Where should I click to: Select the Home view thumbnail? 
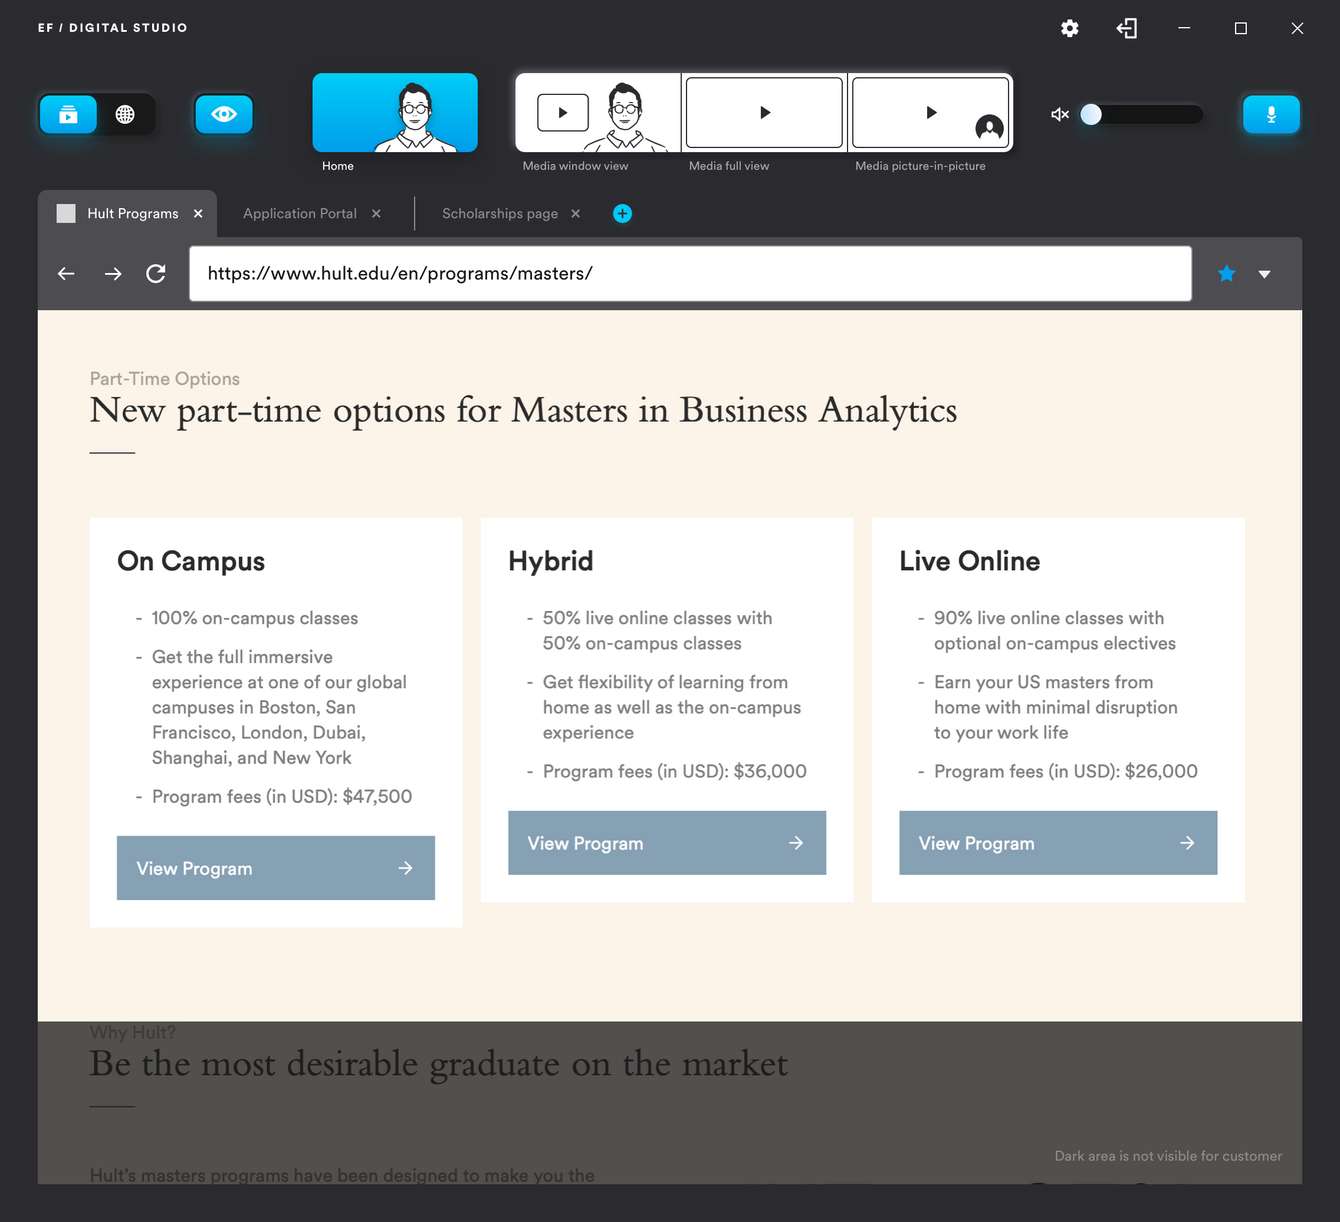(x=395, y=112)
